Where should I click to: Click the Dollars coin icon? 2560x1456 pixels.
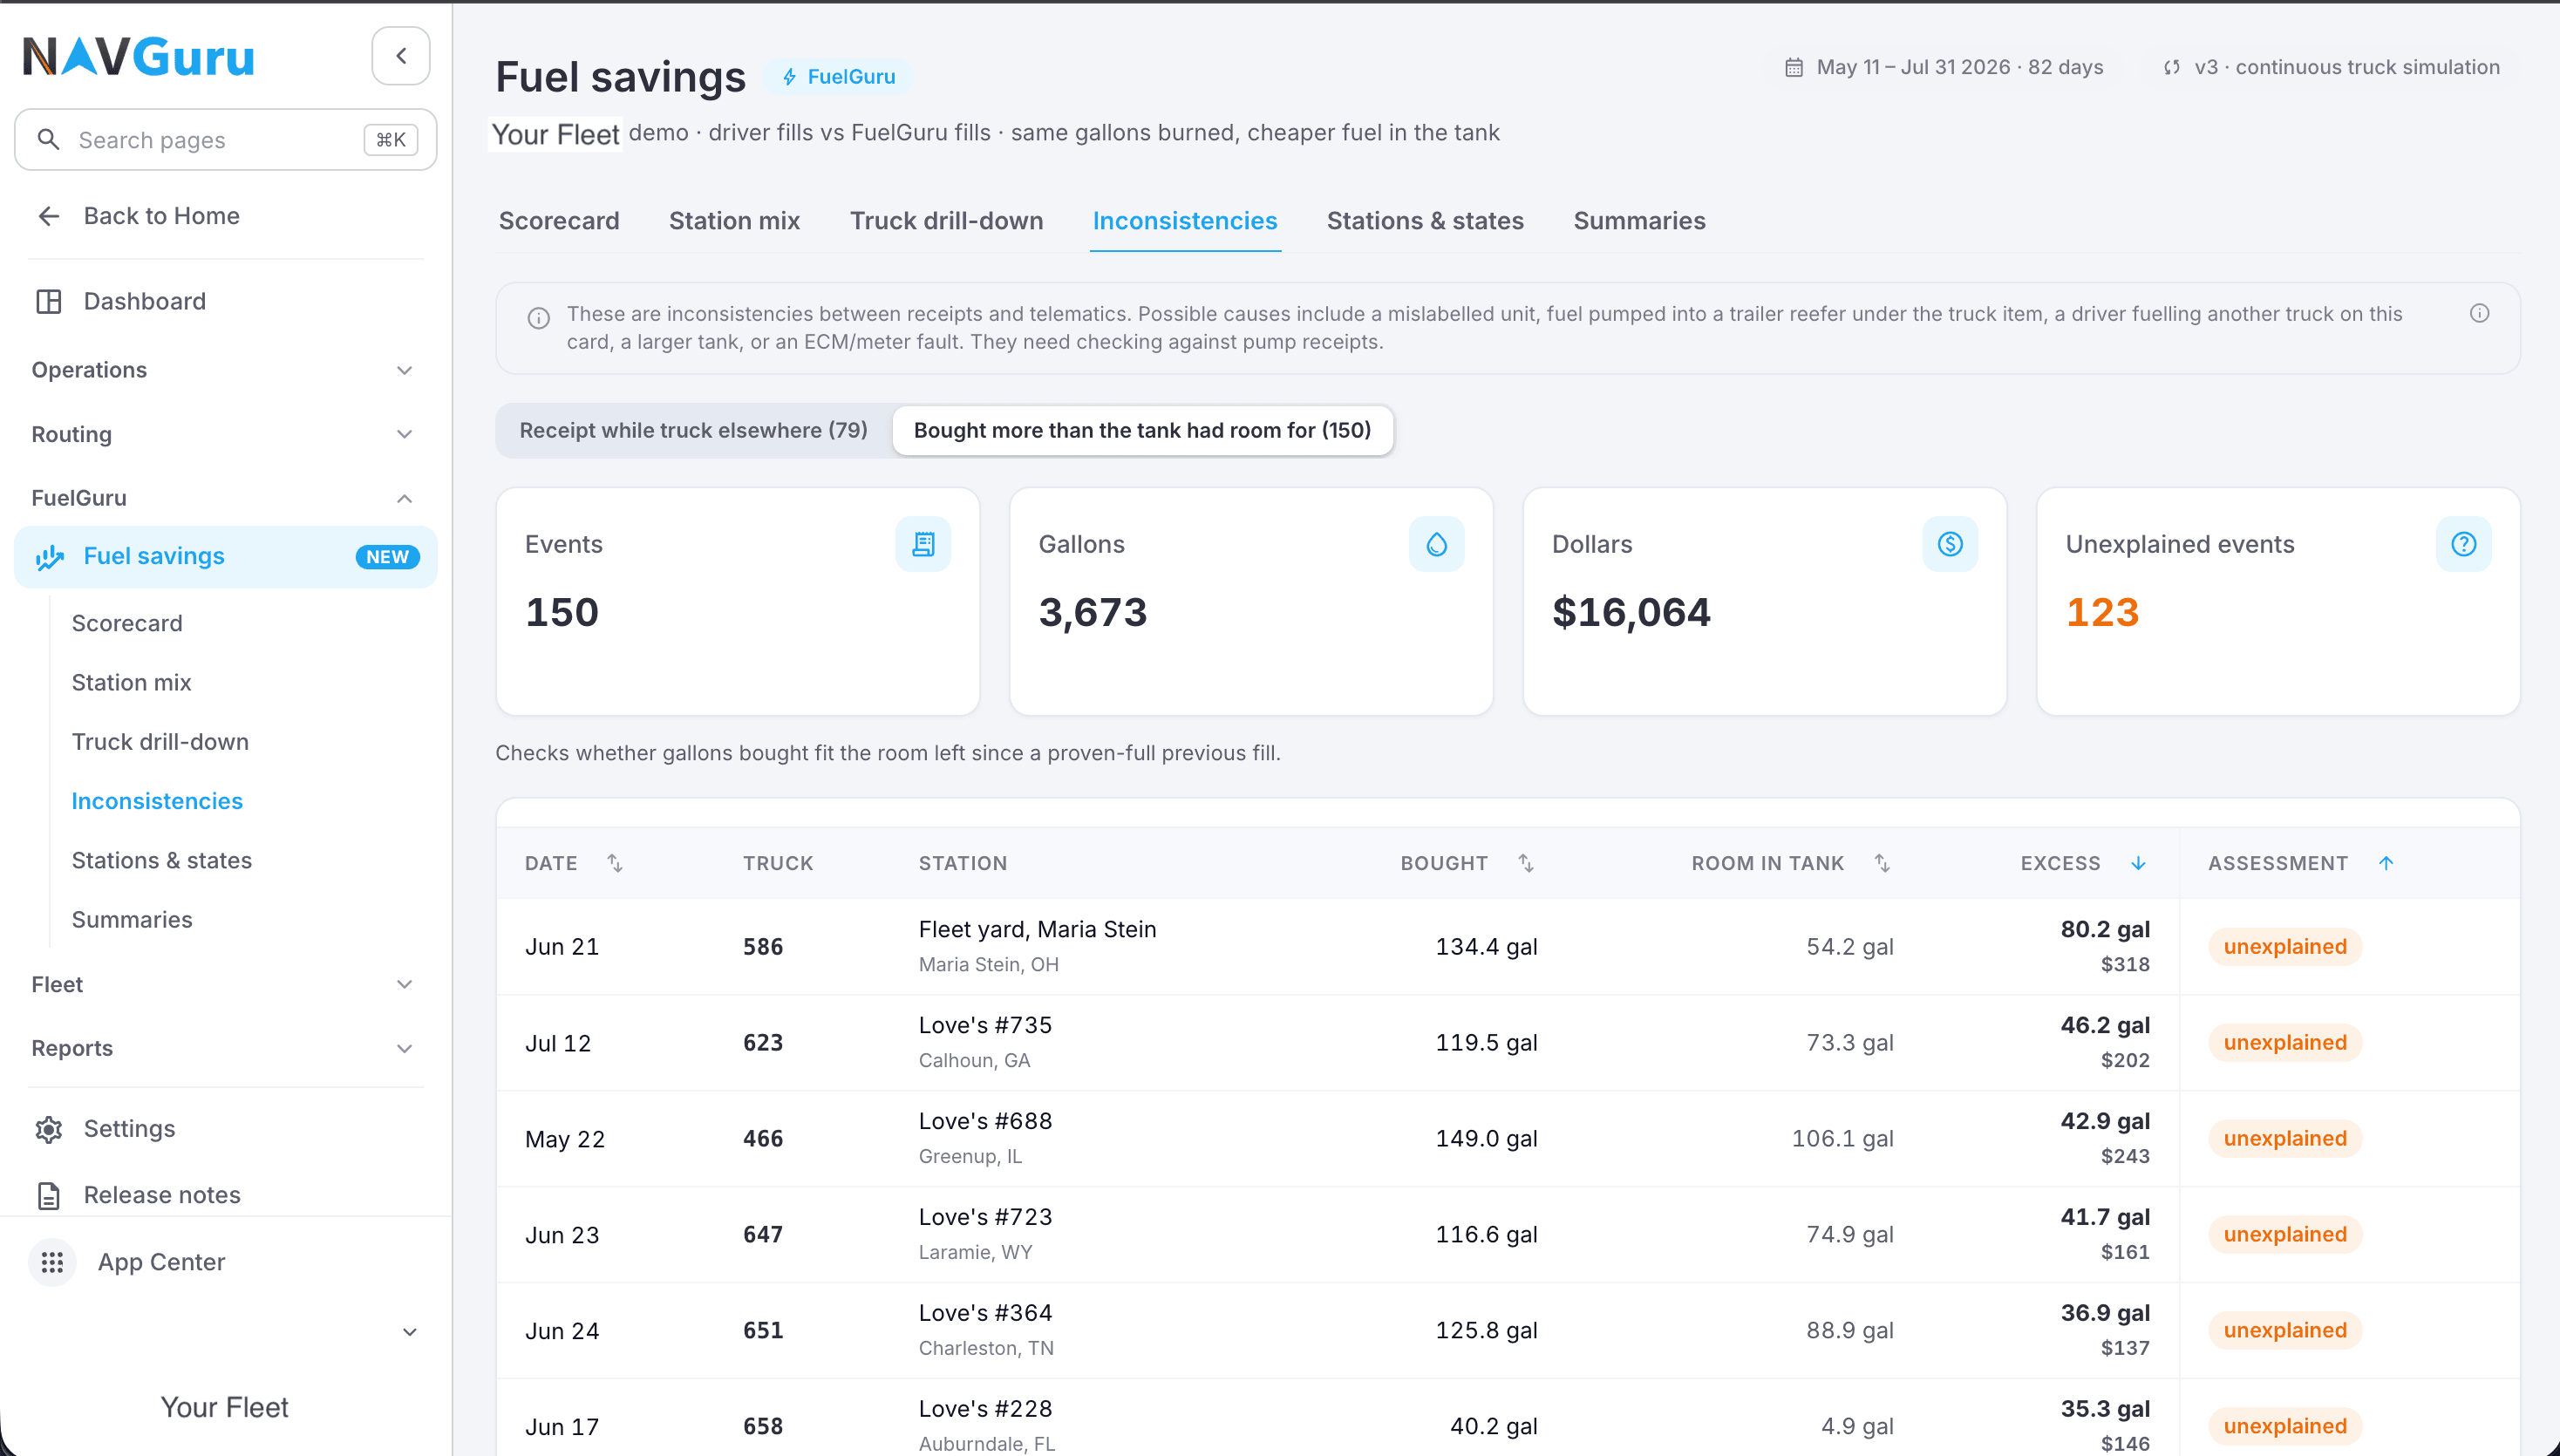1950,544
